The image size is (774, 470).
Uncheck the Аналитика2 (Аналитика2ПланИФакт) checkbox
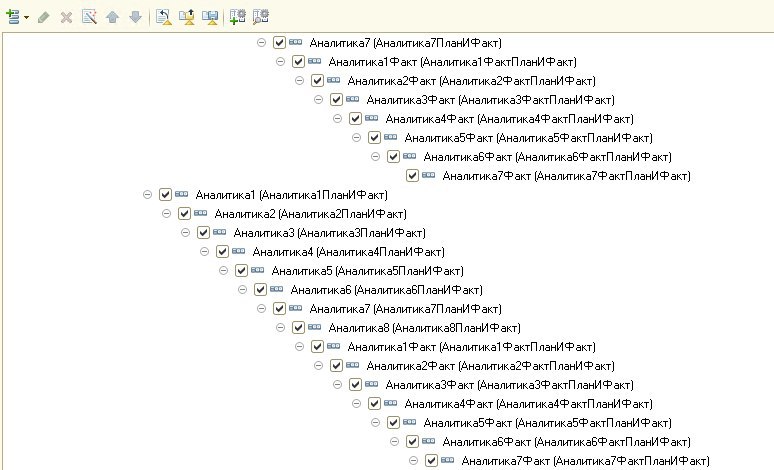[x=184, y=213]
